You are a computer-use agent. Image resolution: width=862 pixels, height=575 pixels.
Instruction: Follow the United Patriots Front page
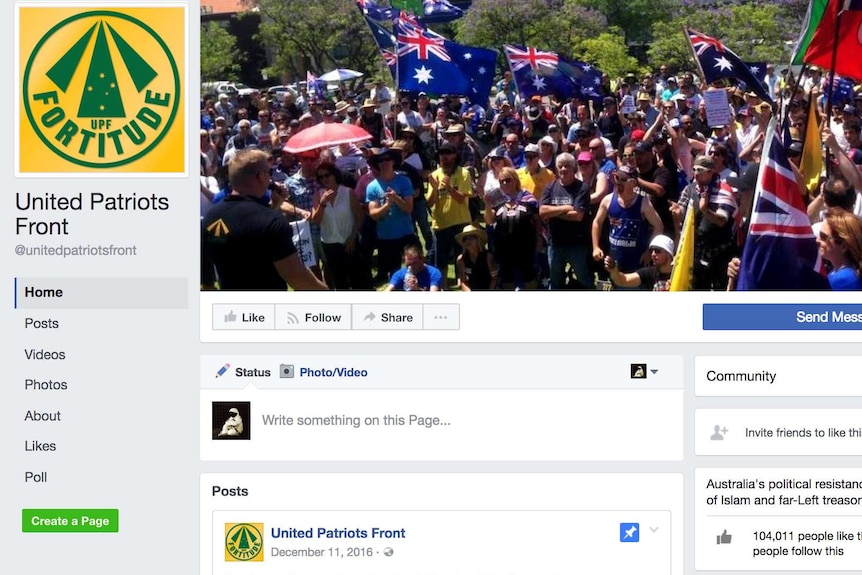(x=313, y=317)
